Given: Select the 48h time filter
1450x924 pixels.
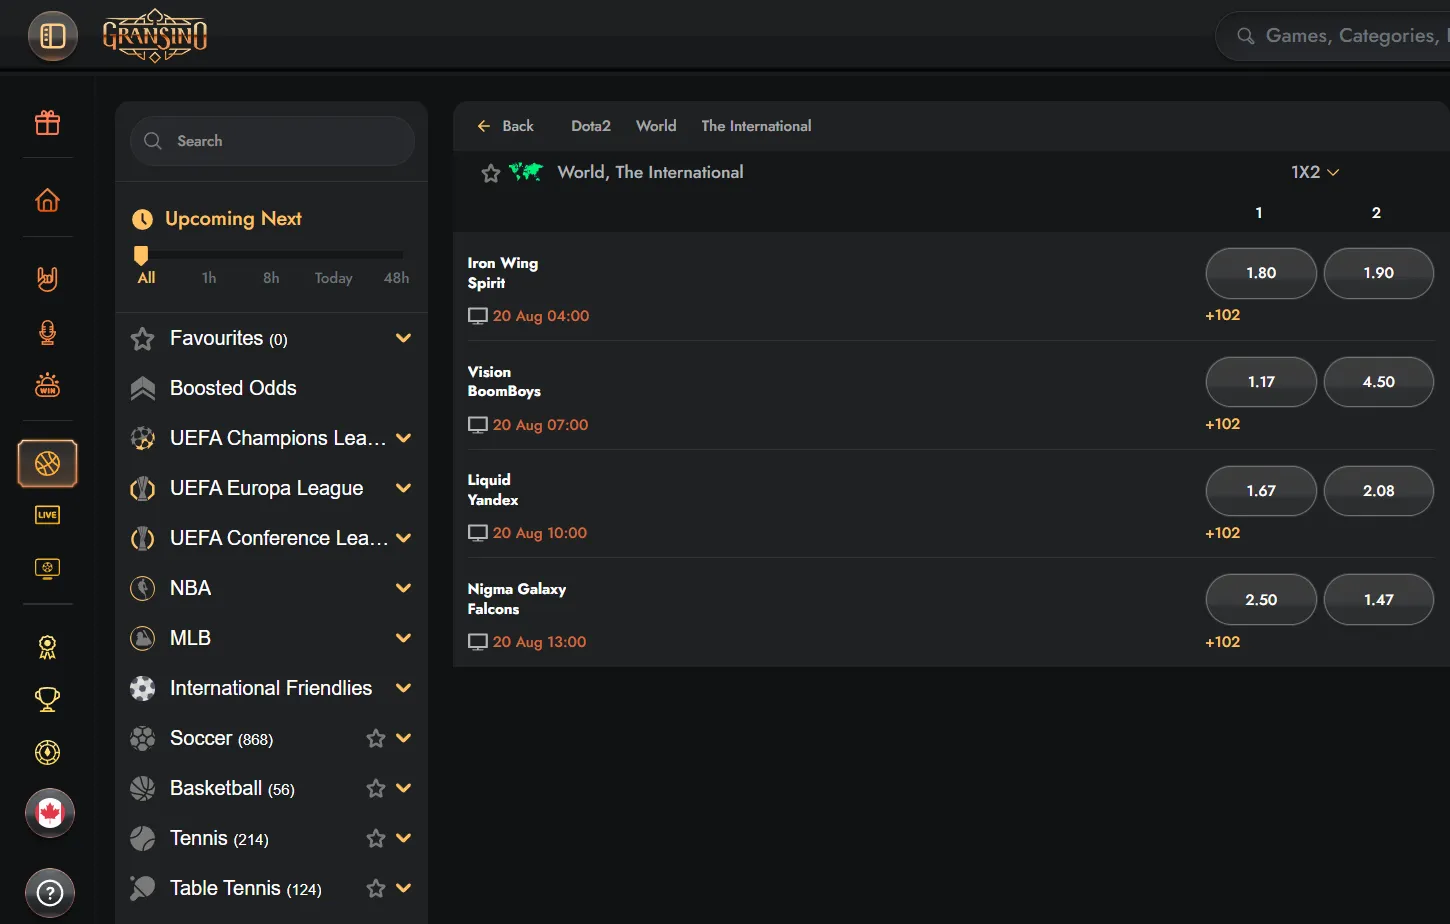Looking at the screenshot, I should (396, 278).
